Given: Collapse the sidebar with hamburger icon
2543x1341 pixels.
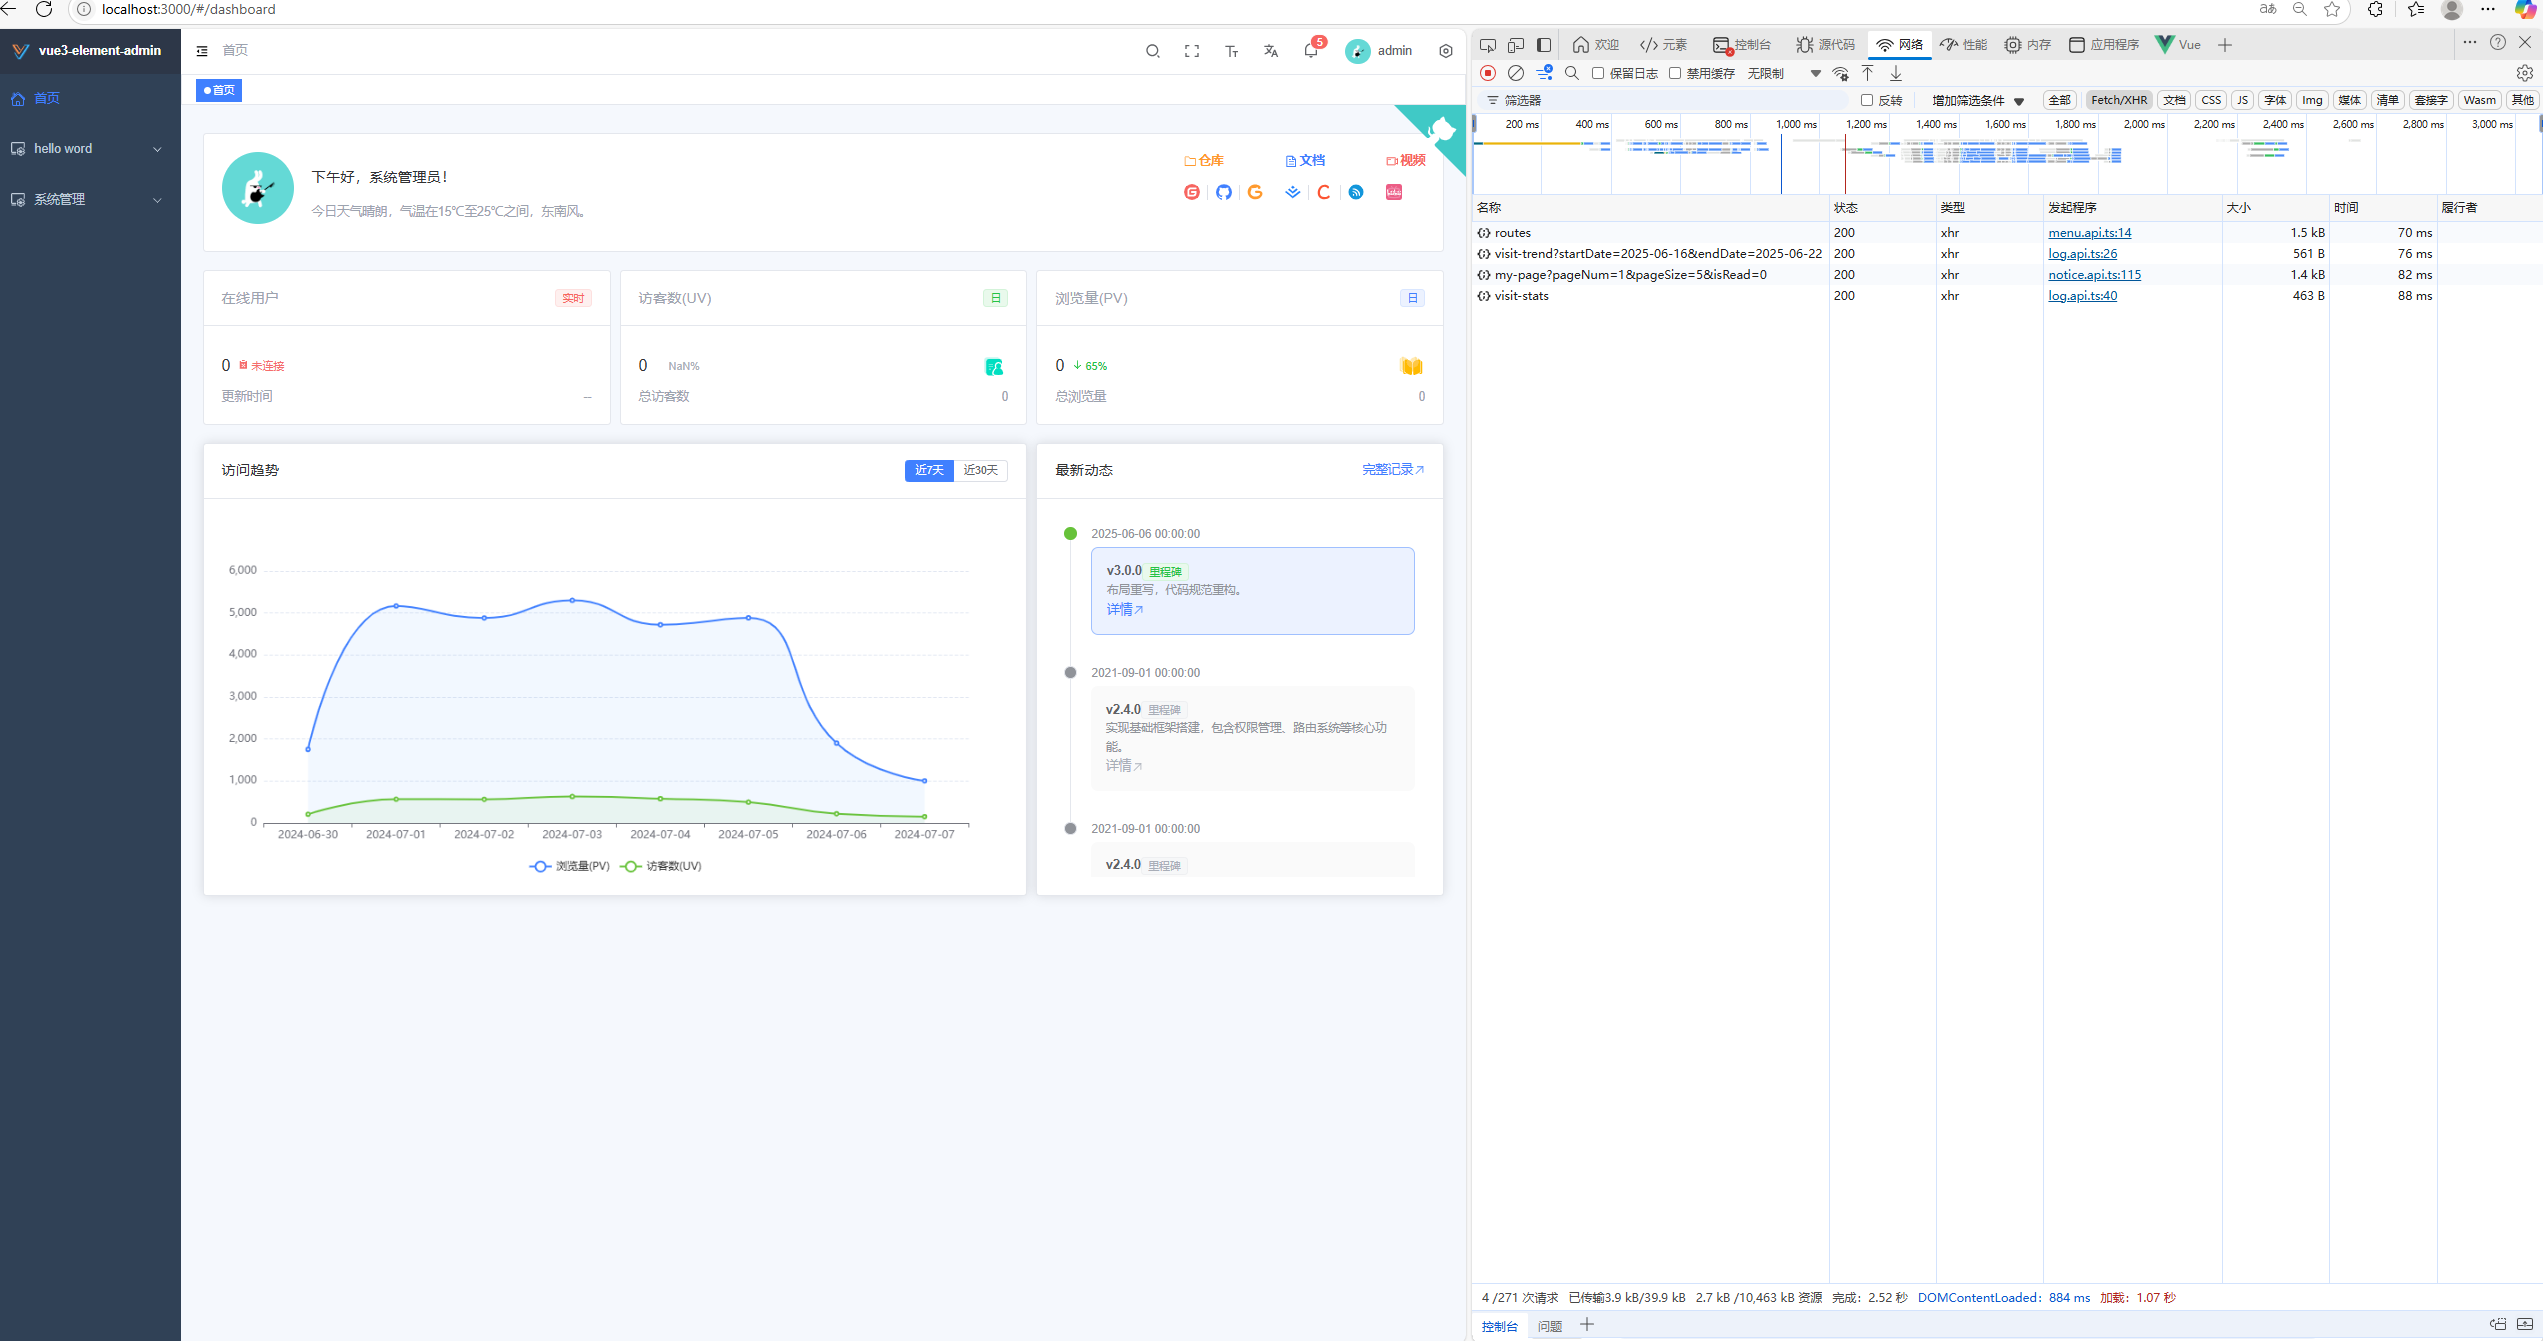Looking at the screenshot, I should click(200, 50).
